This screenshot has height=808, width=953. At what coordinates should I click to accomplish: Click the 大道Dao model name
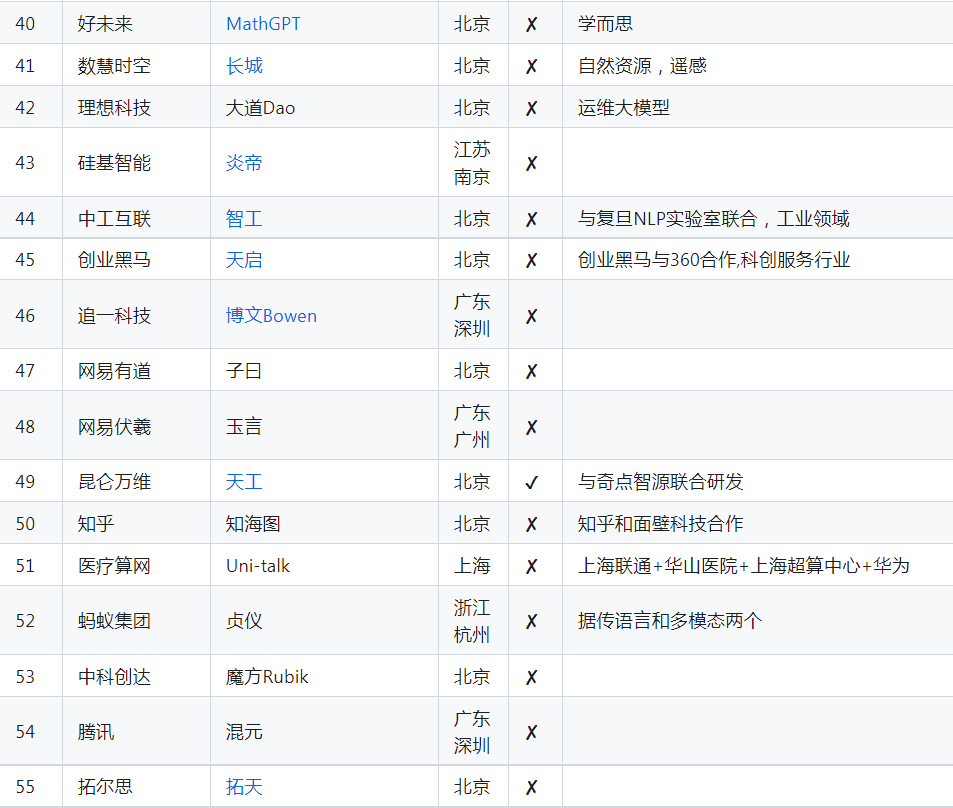(x=260, y=108)
